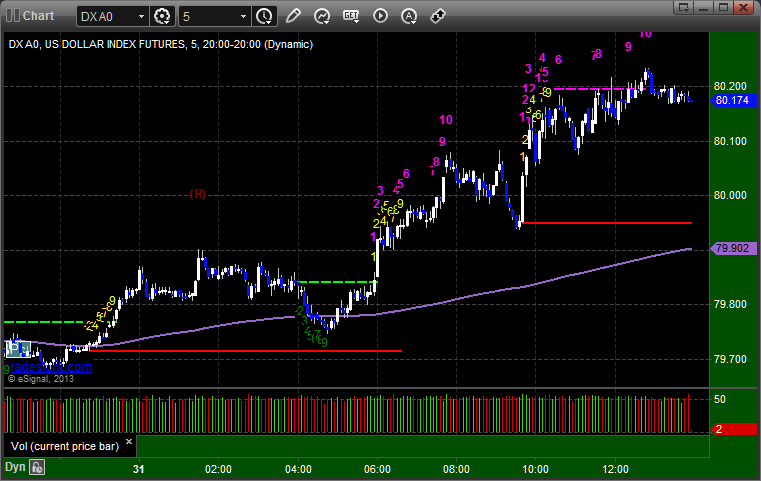
Task: Click the window linking arrows icon
Action: tap(438, 16)
